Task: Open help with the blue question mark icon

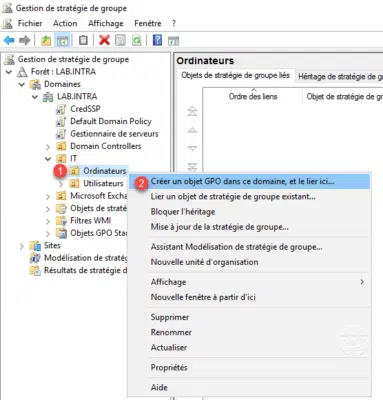Action: [157, 40]
